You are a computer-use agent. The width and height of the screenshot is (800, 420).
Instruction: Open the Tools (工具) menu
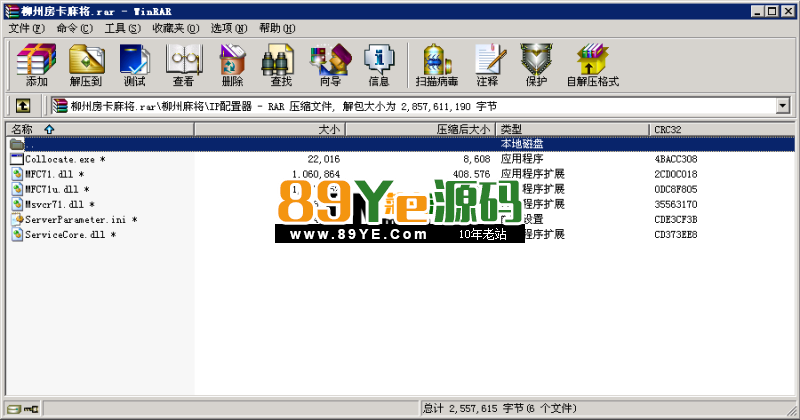[122, 28]
